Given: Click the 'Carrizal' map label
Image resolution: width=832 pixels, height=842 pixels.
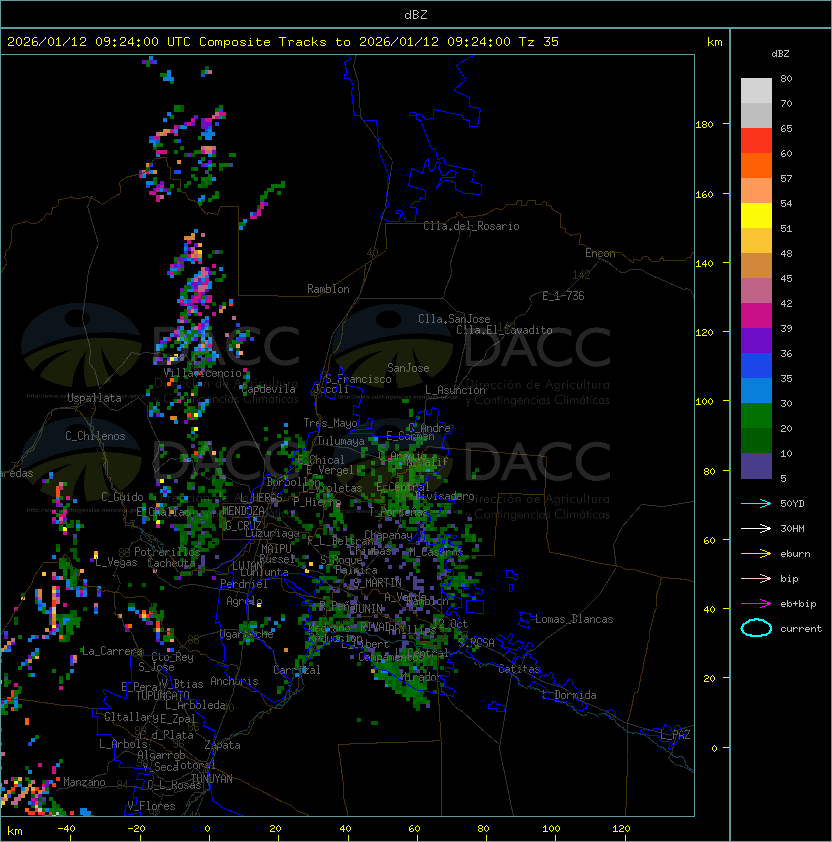Looking at the screenshot, I should point(297,670).
